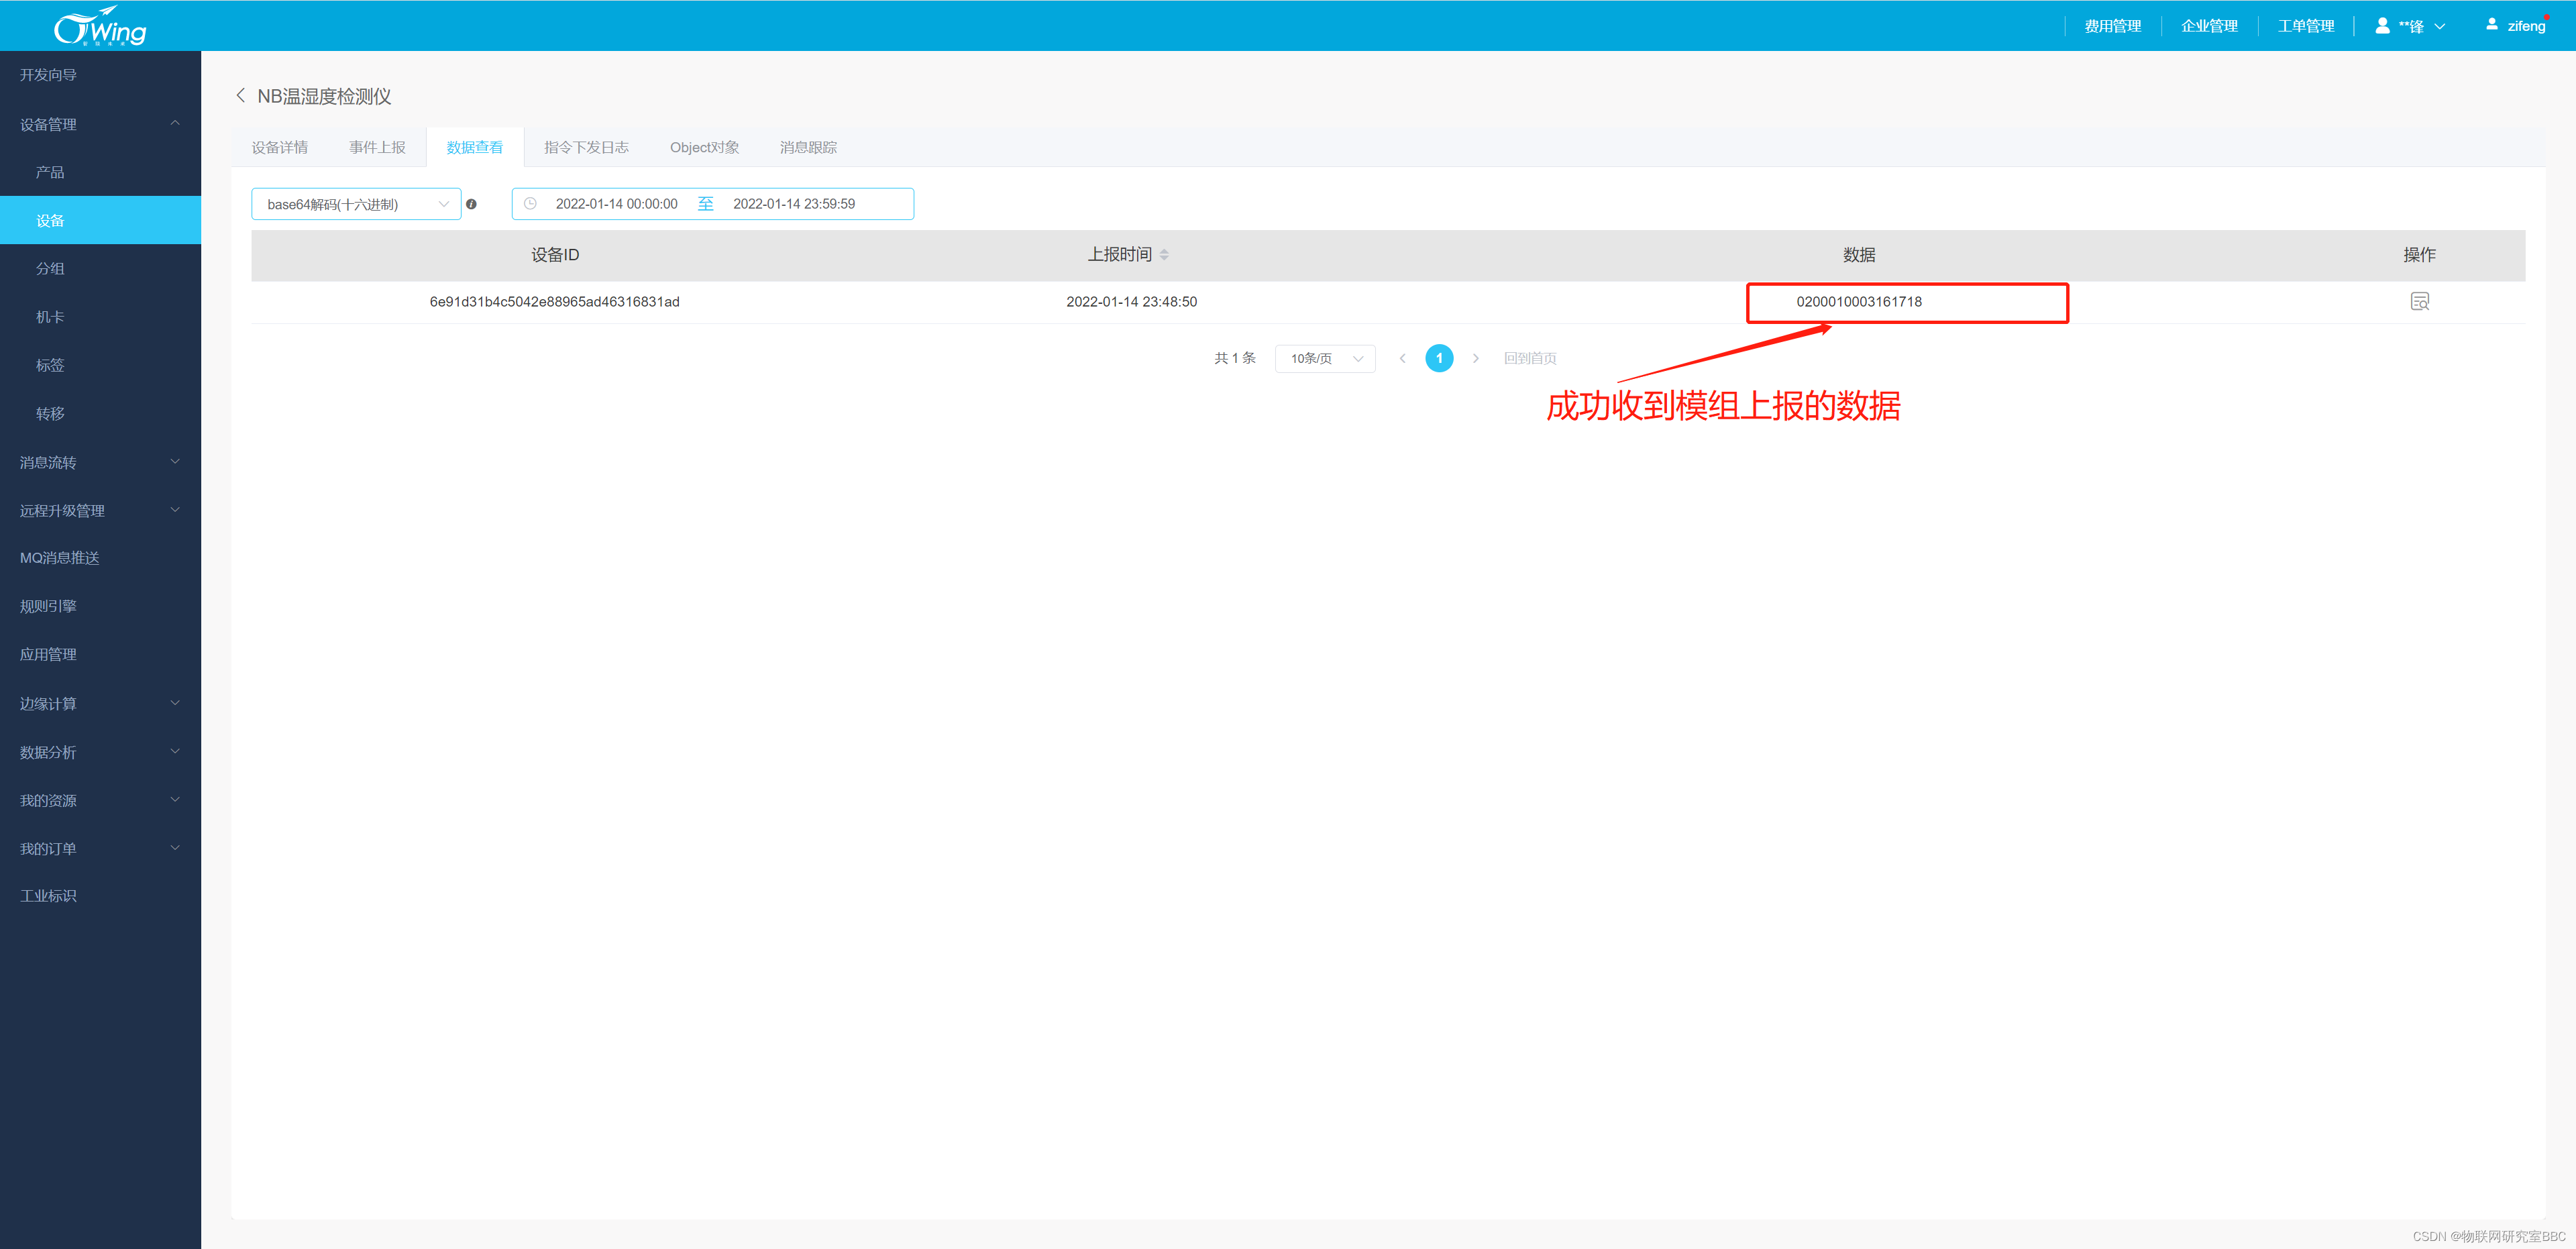Sort by 上报时间 column arrows

tap(1164, 255)
